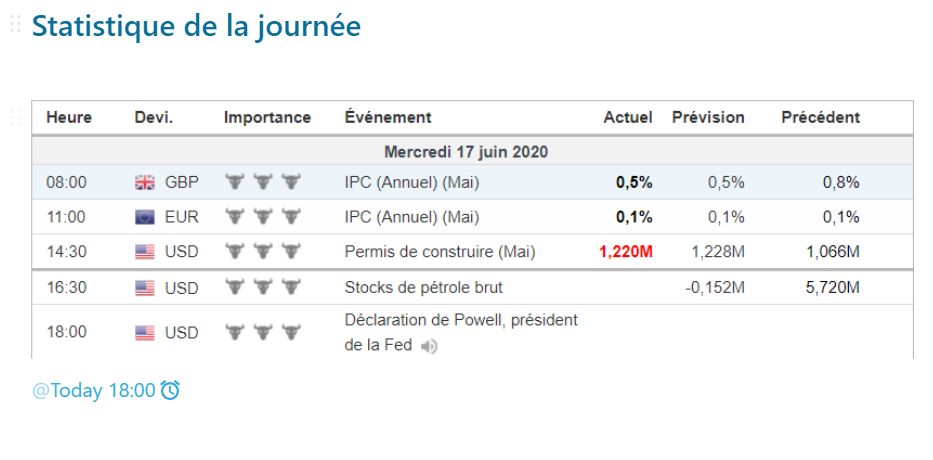This screenshot has height=460, width=933.
Task: Click the Mercredi 17 juin 2020 date row
Action: 466,152
